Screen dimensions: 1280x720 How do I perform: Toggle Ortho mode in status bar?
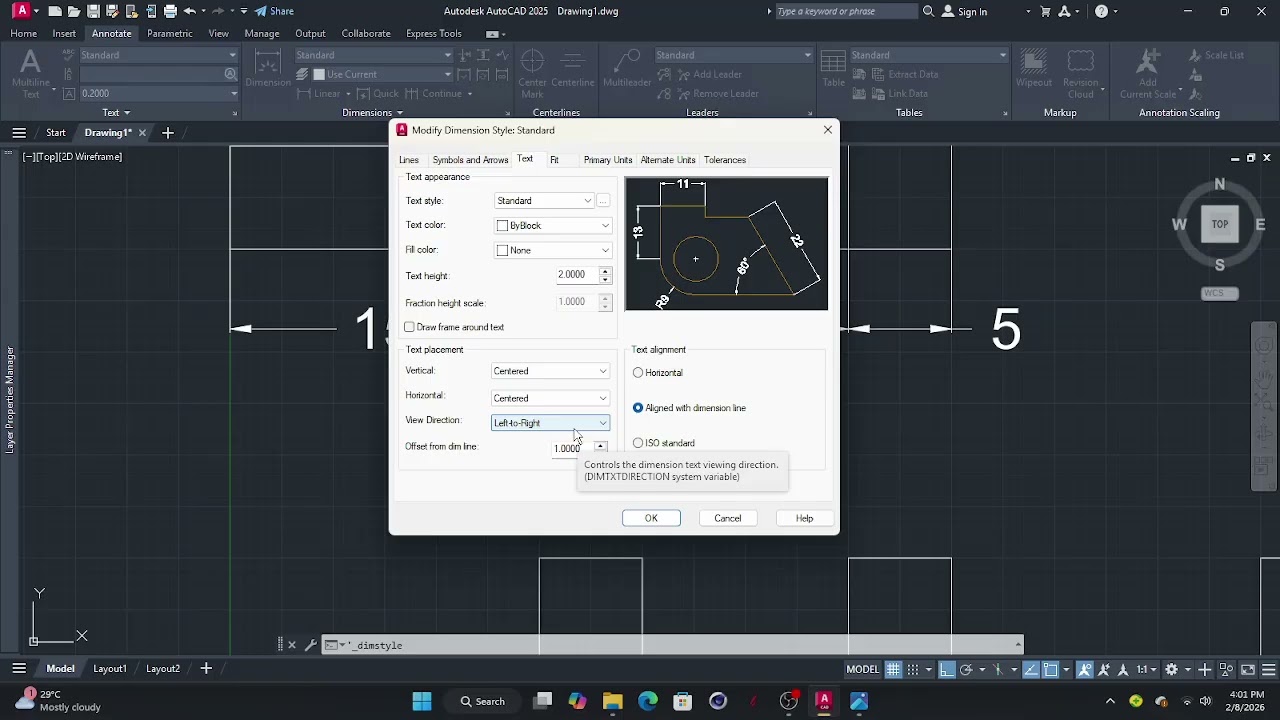[x=947, y=670]
